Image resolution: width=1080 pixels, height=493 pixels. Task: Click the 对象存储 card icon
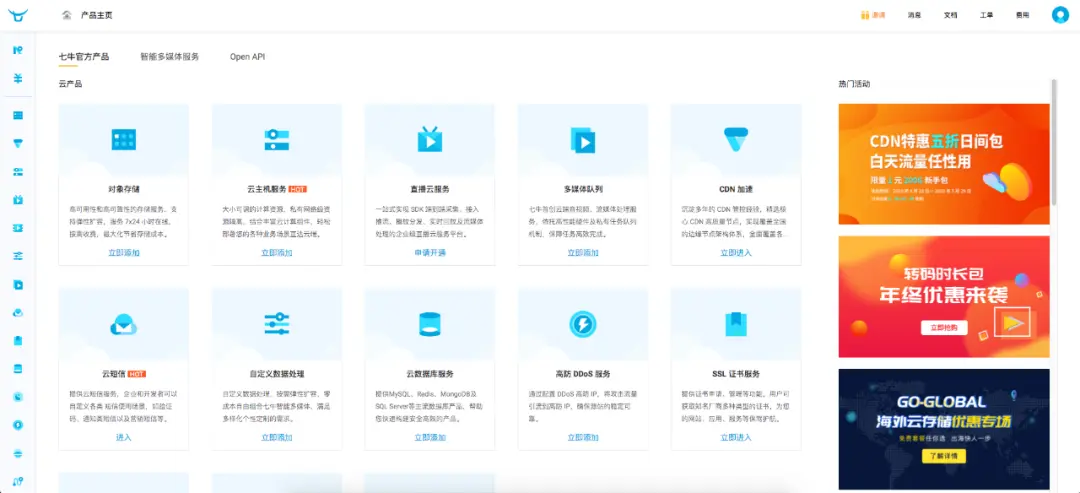[x=123, y=140]
